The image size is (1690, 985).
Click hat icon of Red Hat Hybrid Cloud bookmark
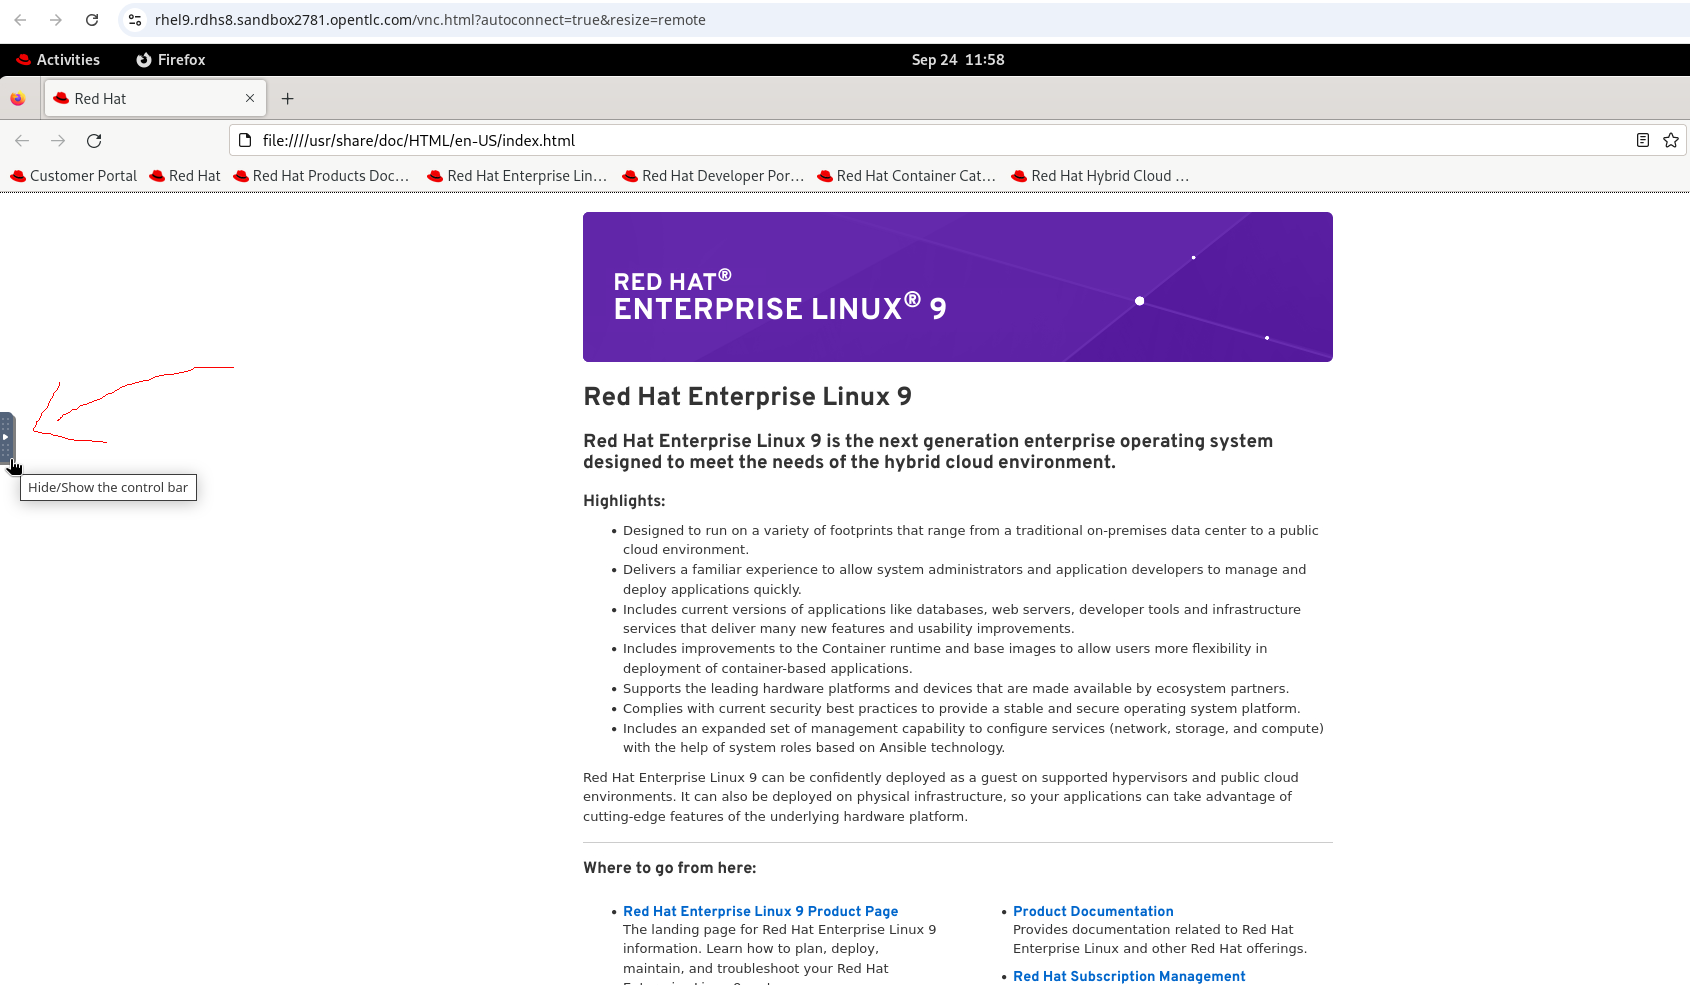(x=1019, y=176)
